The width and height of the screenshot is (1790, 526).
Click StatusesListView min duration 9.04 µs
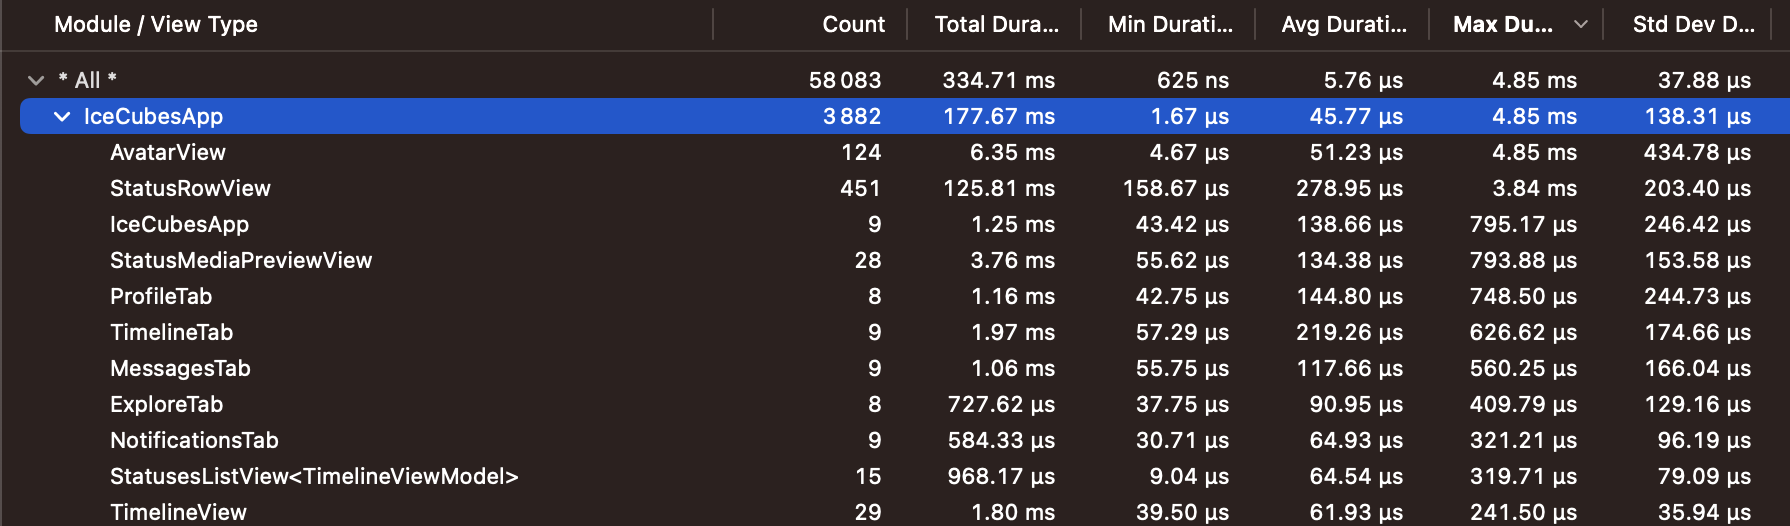click(x=1189, y=476)
